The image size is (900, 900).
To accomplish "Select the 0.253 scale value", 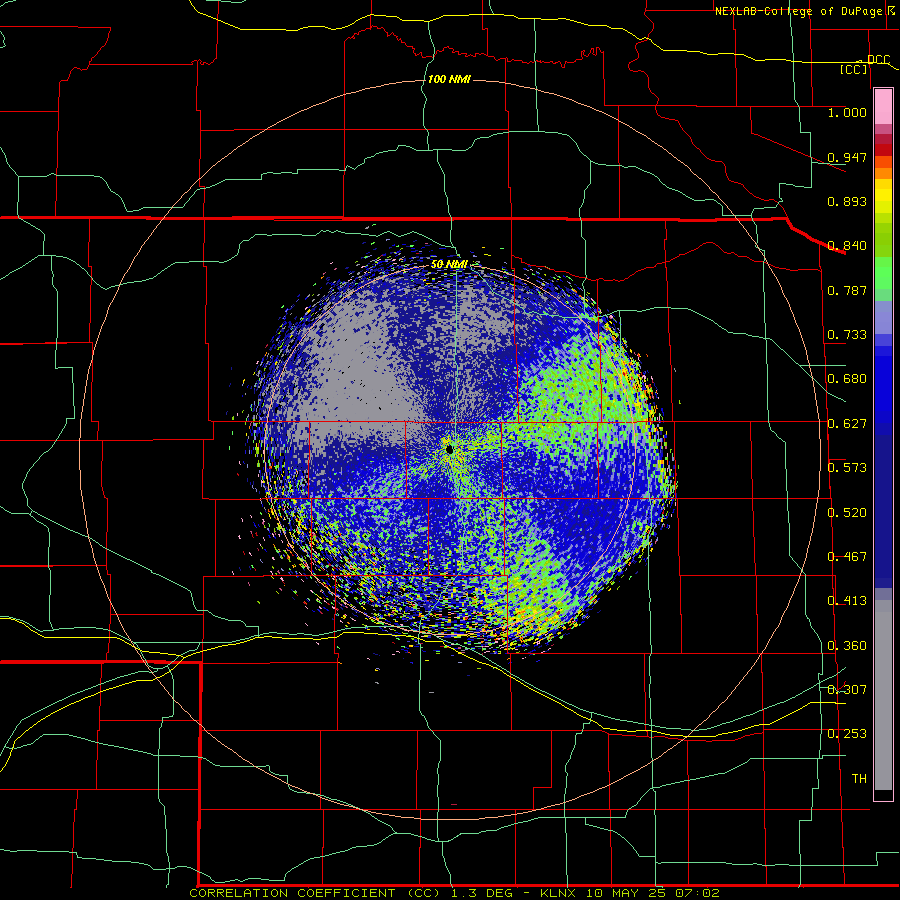I will pos(847,734).
